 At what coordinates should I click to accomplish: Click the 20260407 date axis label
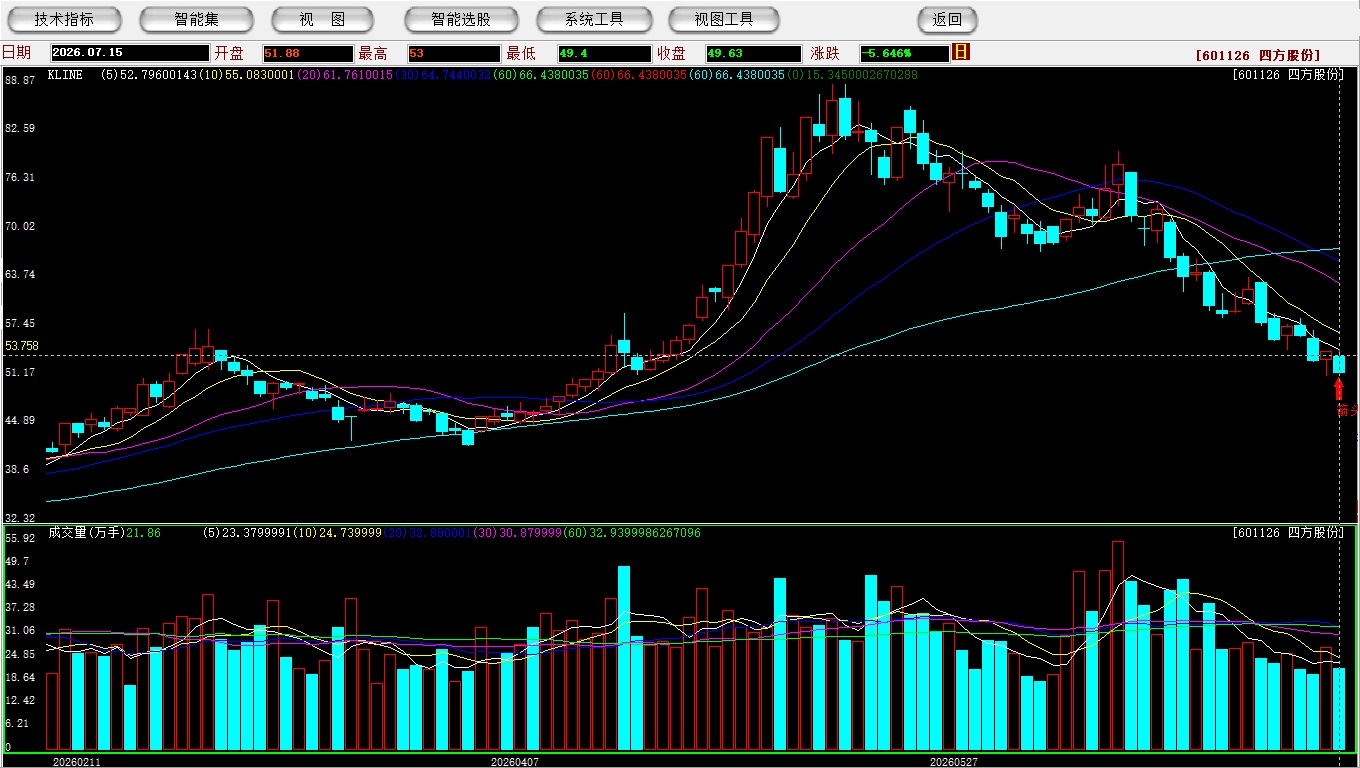coord(514,761)
